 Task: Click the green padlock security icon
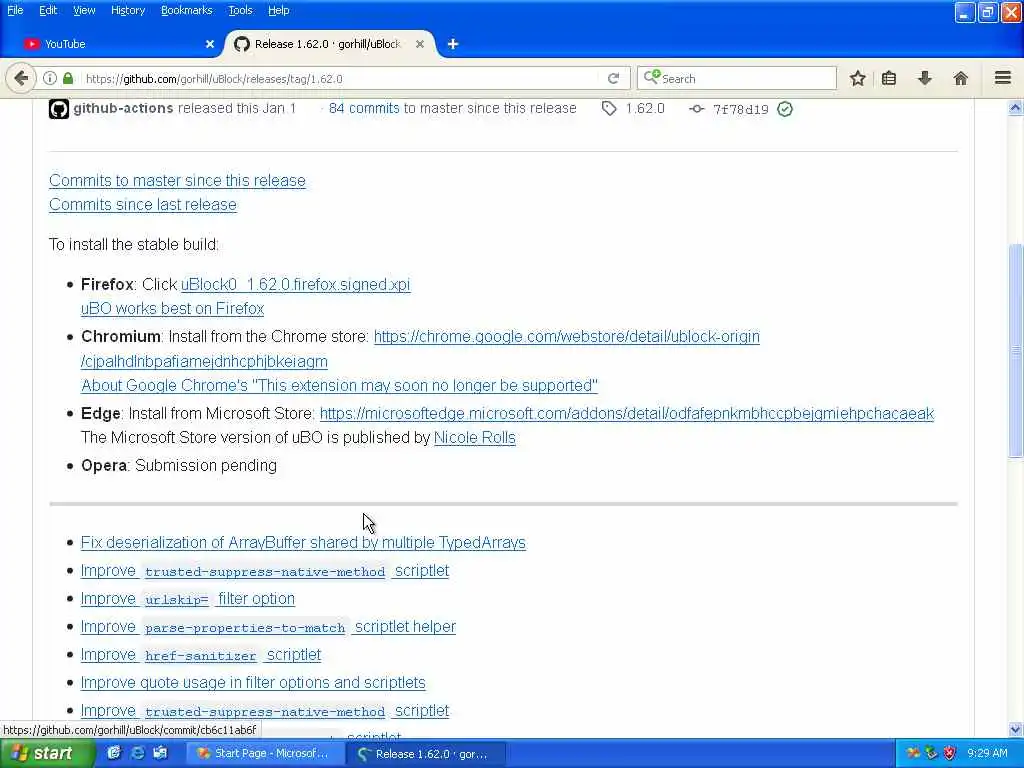pos(68,78)
